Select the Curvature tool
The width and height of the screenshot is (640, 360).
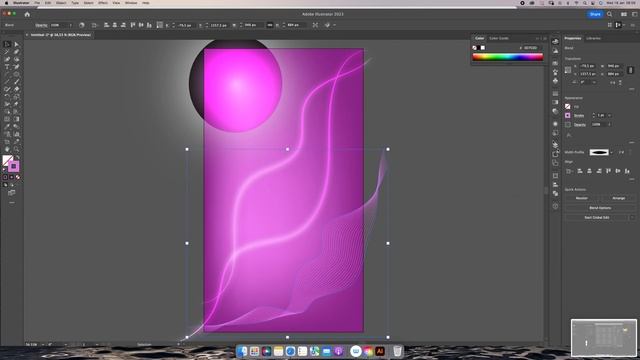[16, 59]
